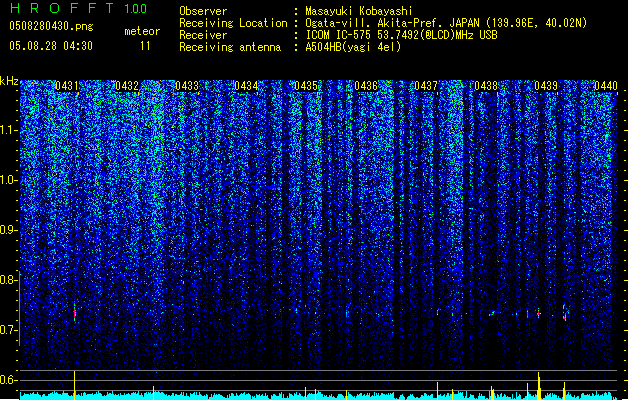The height and width of the screenshot is (400, 629).
Task: Click the 1.0 kHz axis label
Action: (x=8, y=180)
